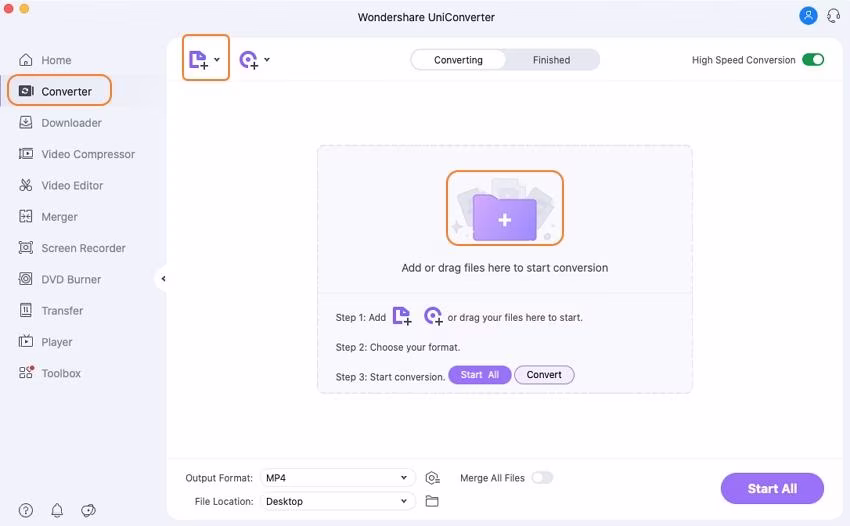Open the notifications bell icon
The image size is (850, 526).
coord(57,510)
